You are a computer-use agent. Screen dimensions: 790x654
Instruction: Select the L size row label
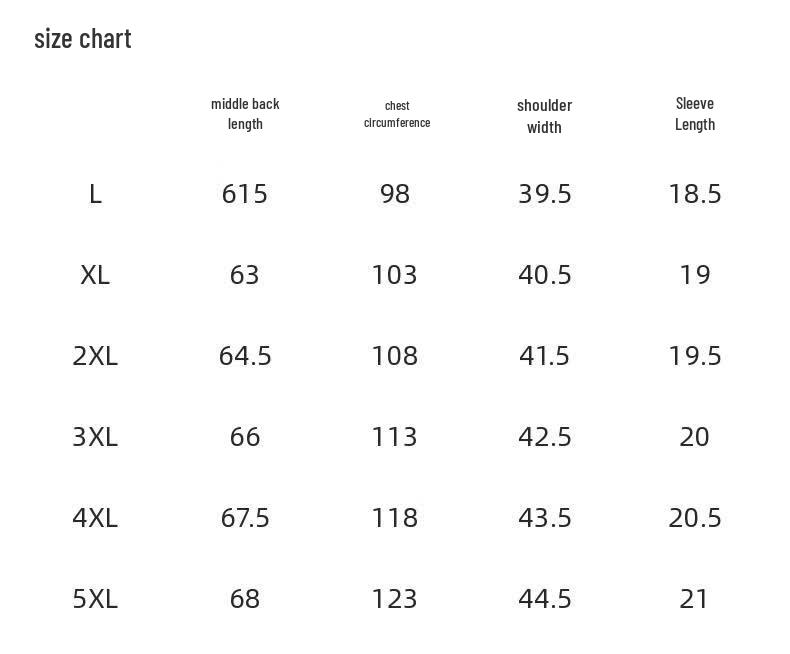click(95, 194)
